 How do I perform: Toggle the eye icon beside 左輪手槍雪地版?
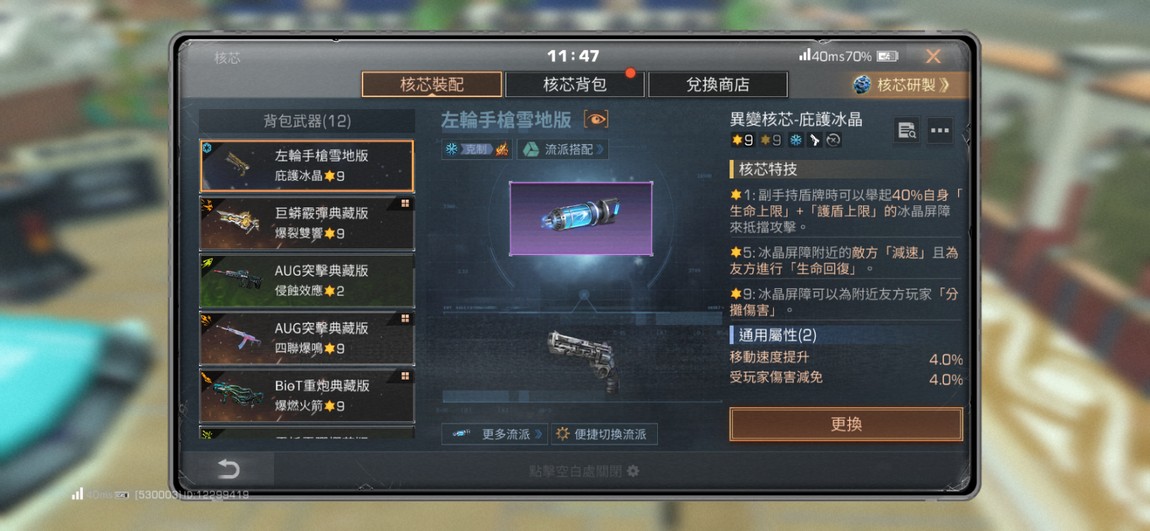tap(596, 120)
